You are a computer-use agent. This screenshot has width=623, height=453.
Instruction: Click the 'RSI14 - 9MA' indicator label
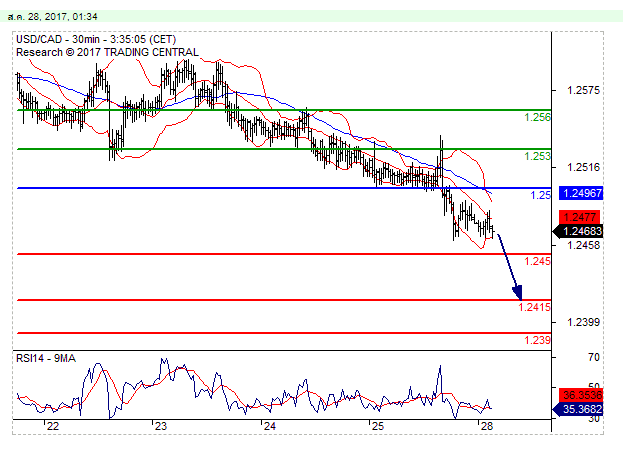(x=46, y=358)
